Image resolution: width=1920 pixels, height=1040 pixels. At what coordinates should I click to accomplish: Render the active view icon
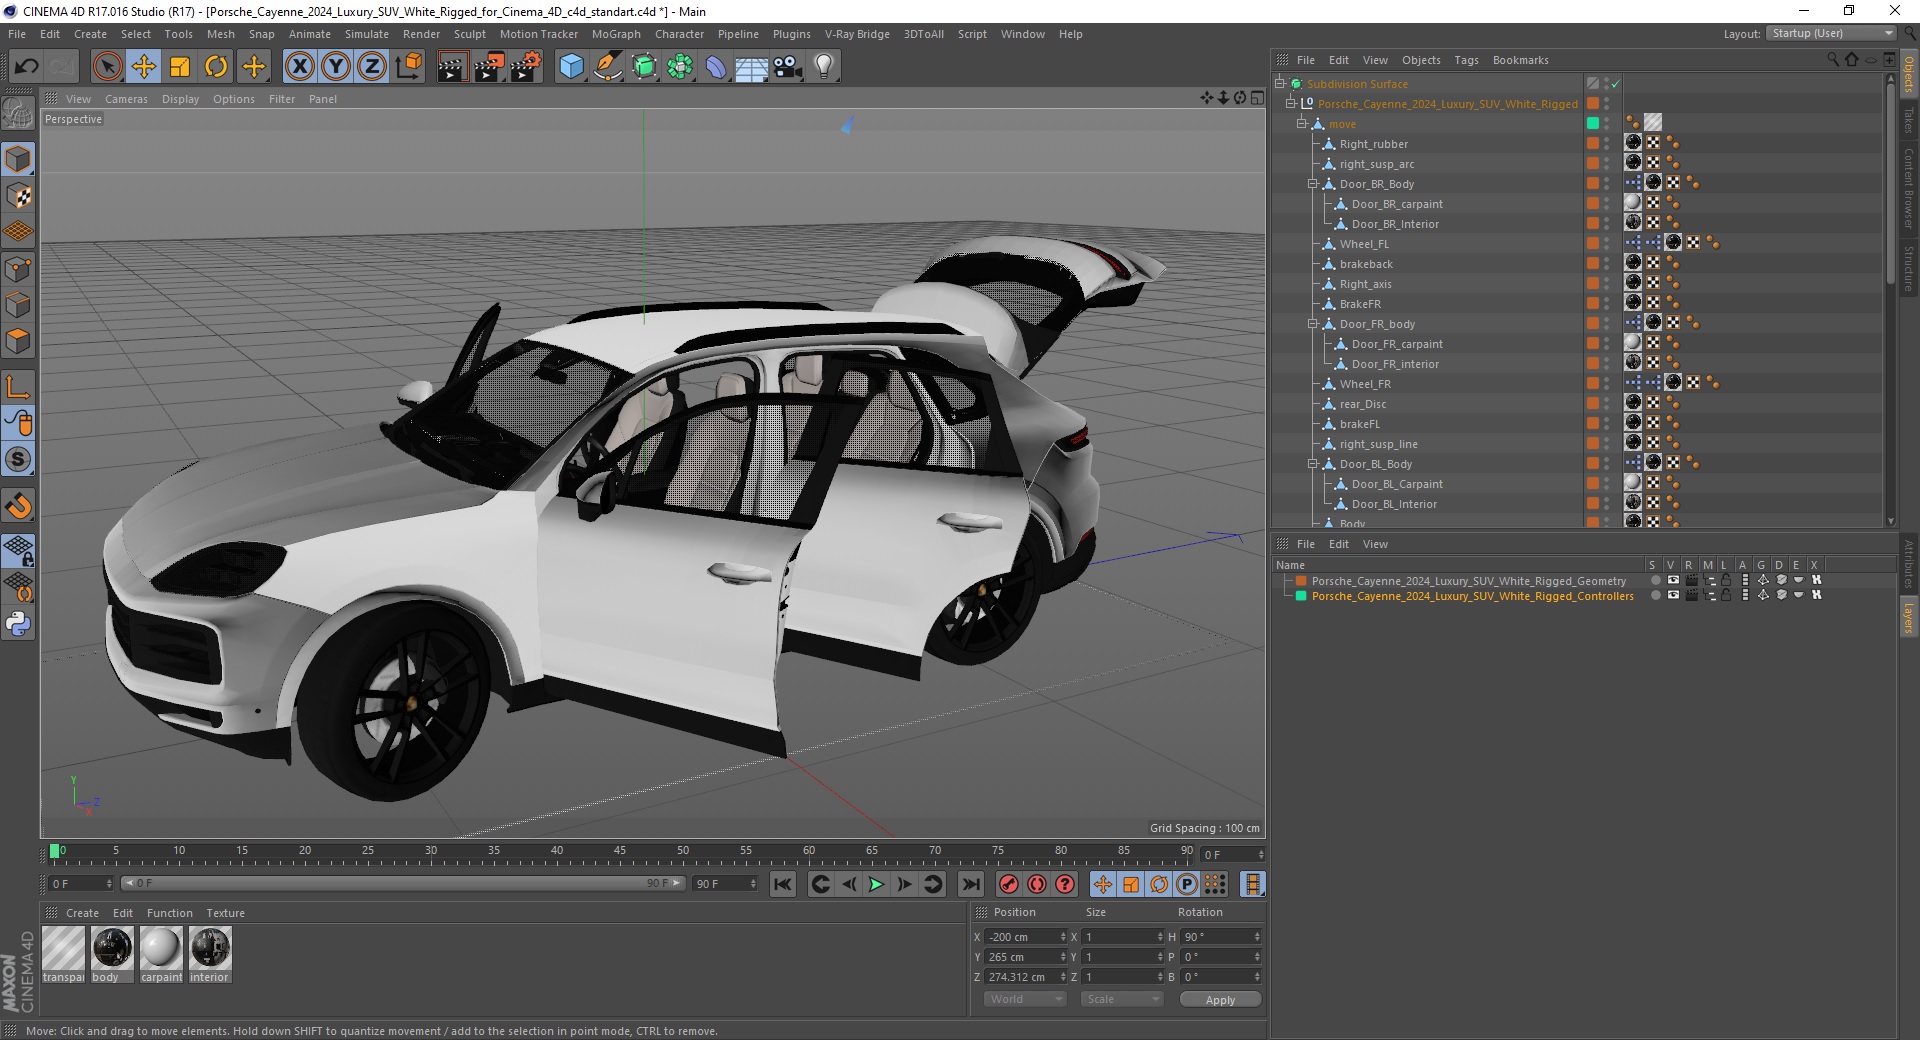[452, 67]
